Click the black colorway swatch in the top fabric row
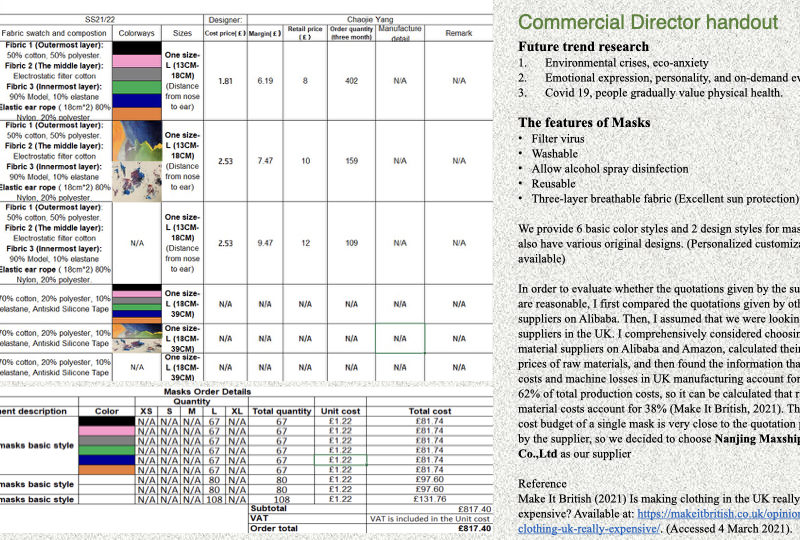800x540 pixels. 137,48
